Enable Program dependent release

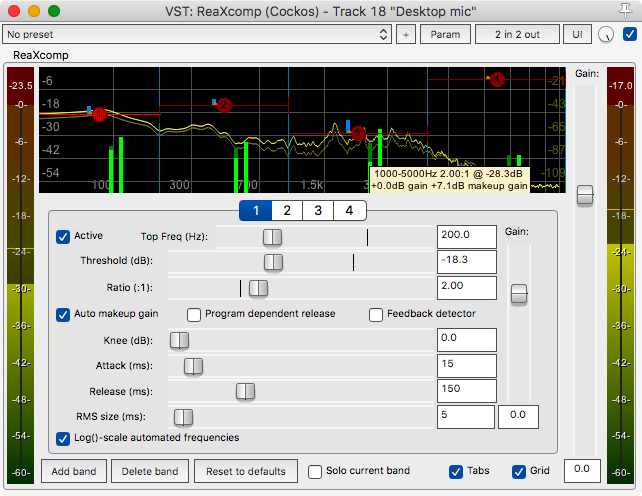pyautogui.click(x=194, y=315)
